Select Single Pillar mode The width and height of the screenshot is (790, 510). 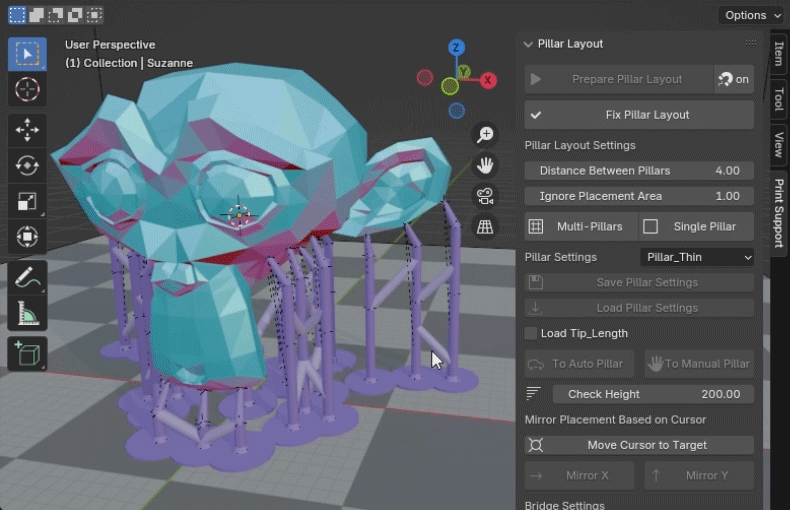point(696,227)
